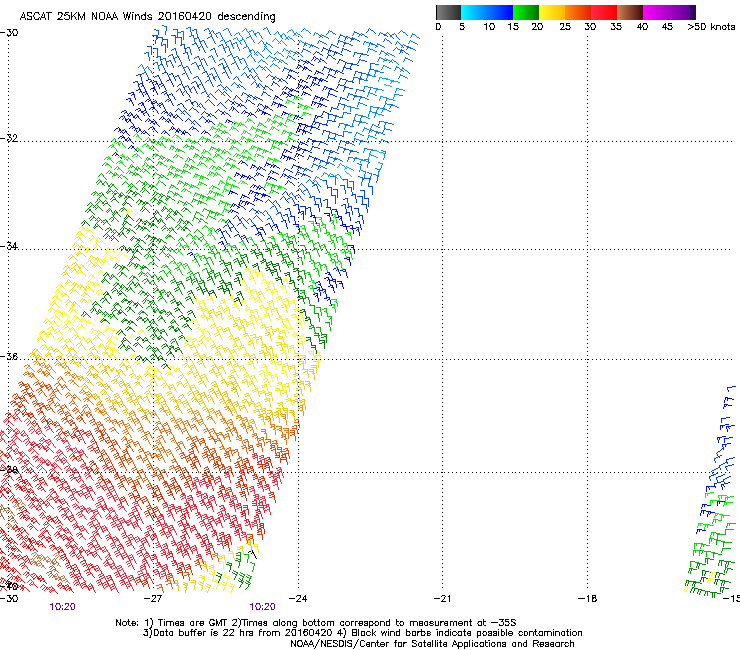Viewport: 740px width, 650px height.
Task: Click the note line starting 'Note: 1) Times are GMT'
Action: pos(316,623)
